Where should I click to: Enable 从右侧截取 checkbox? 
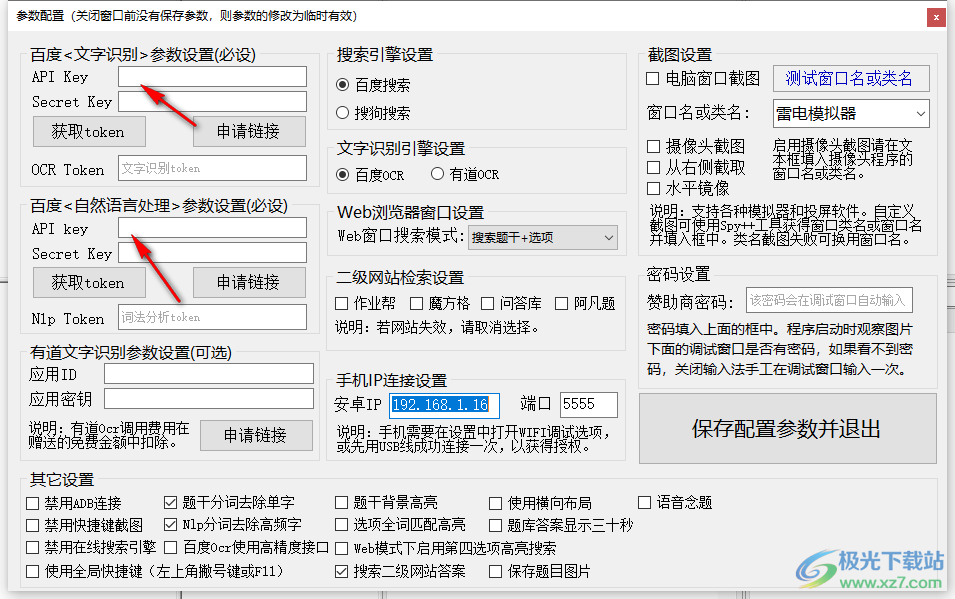click(x=654, y=167)
